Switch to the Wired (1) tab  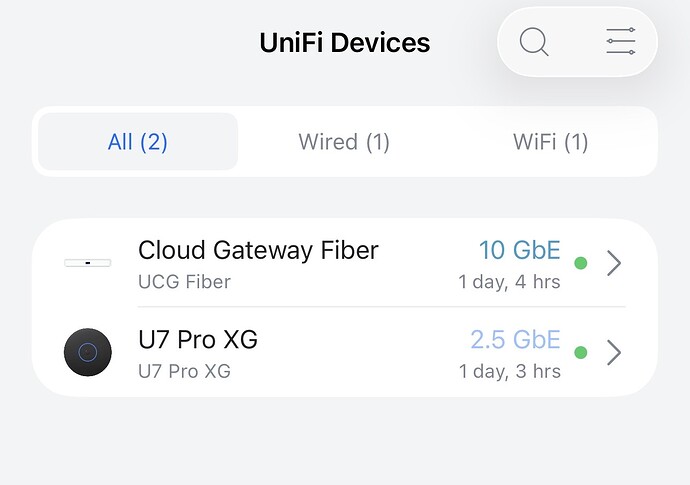(344, 142)
